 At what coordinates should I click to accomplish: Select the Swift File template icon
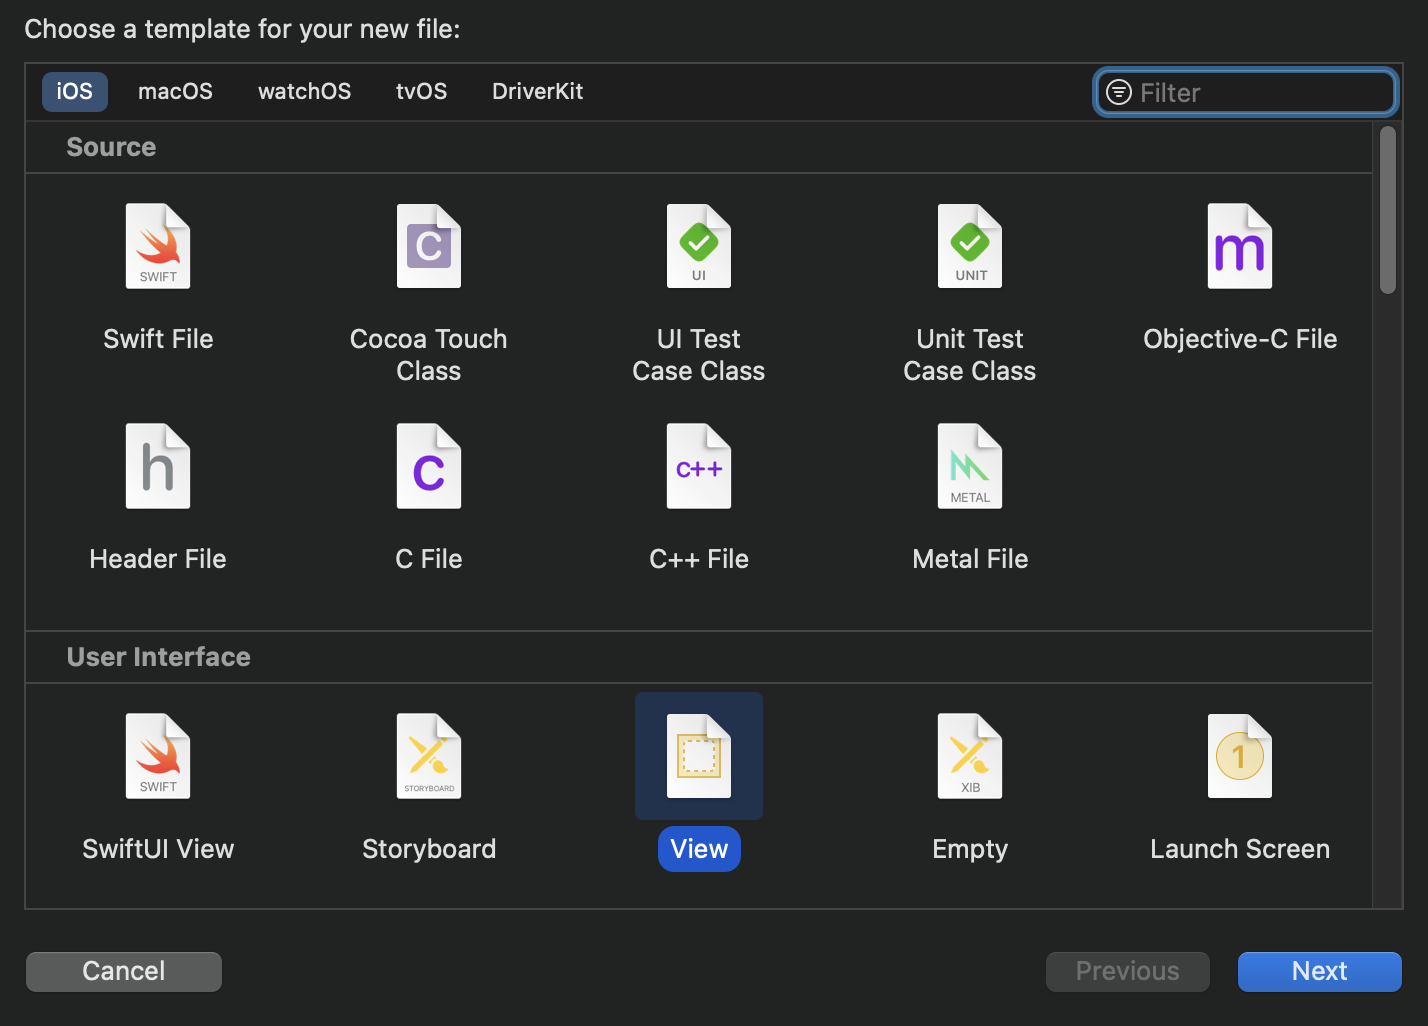point(158,246)
